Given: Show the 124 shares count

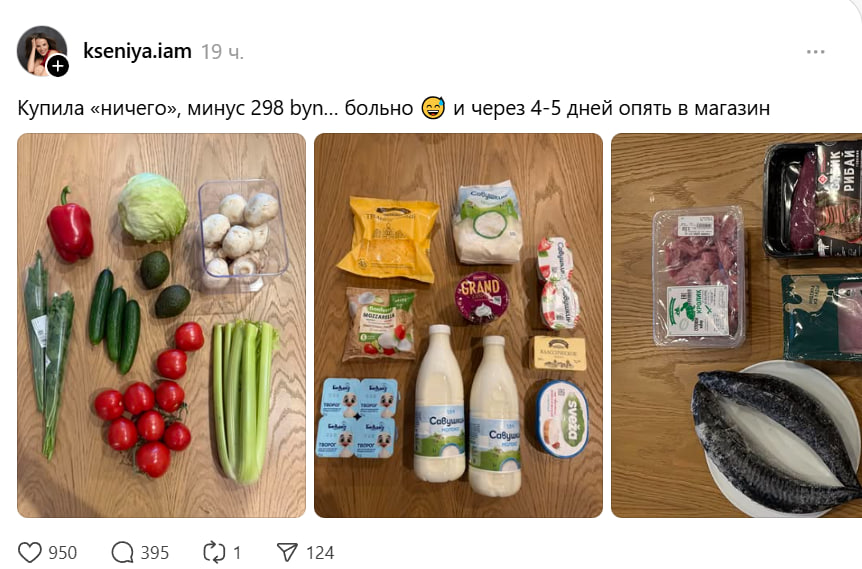Looking at the screenshot, I should pos(320,553).
